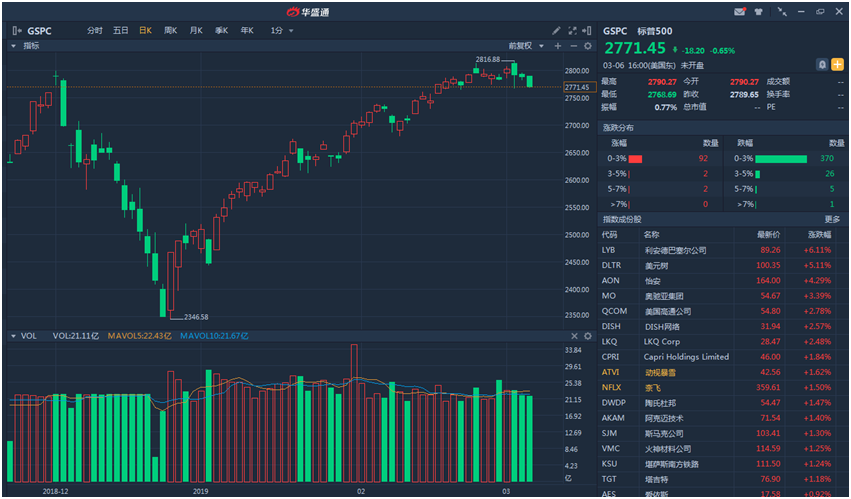Click the 2771.45 current price tag on axis
This screenshot has width=851, height=499.
point(580,87)
